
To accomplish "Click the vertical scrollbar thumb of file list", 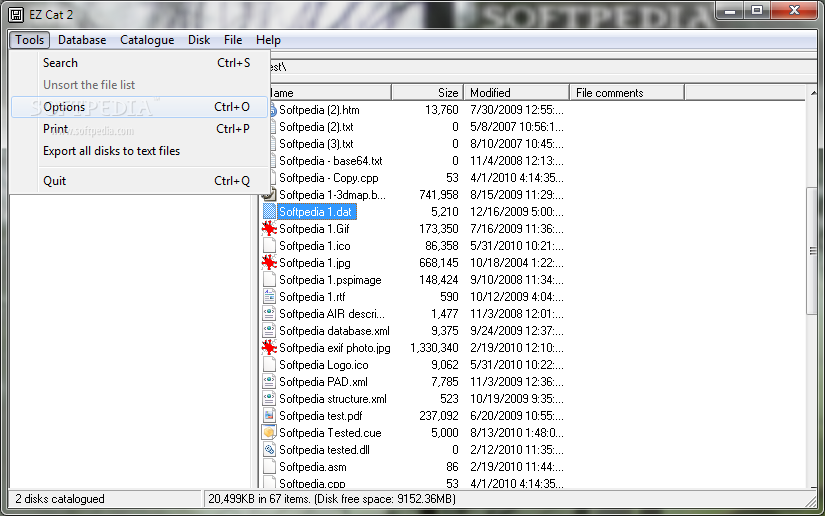I will (813, 251).
